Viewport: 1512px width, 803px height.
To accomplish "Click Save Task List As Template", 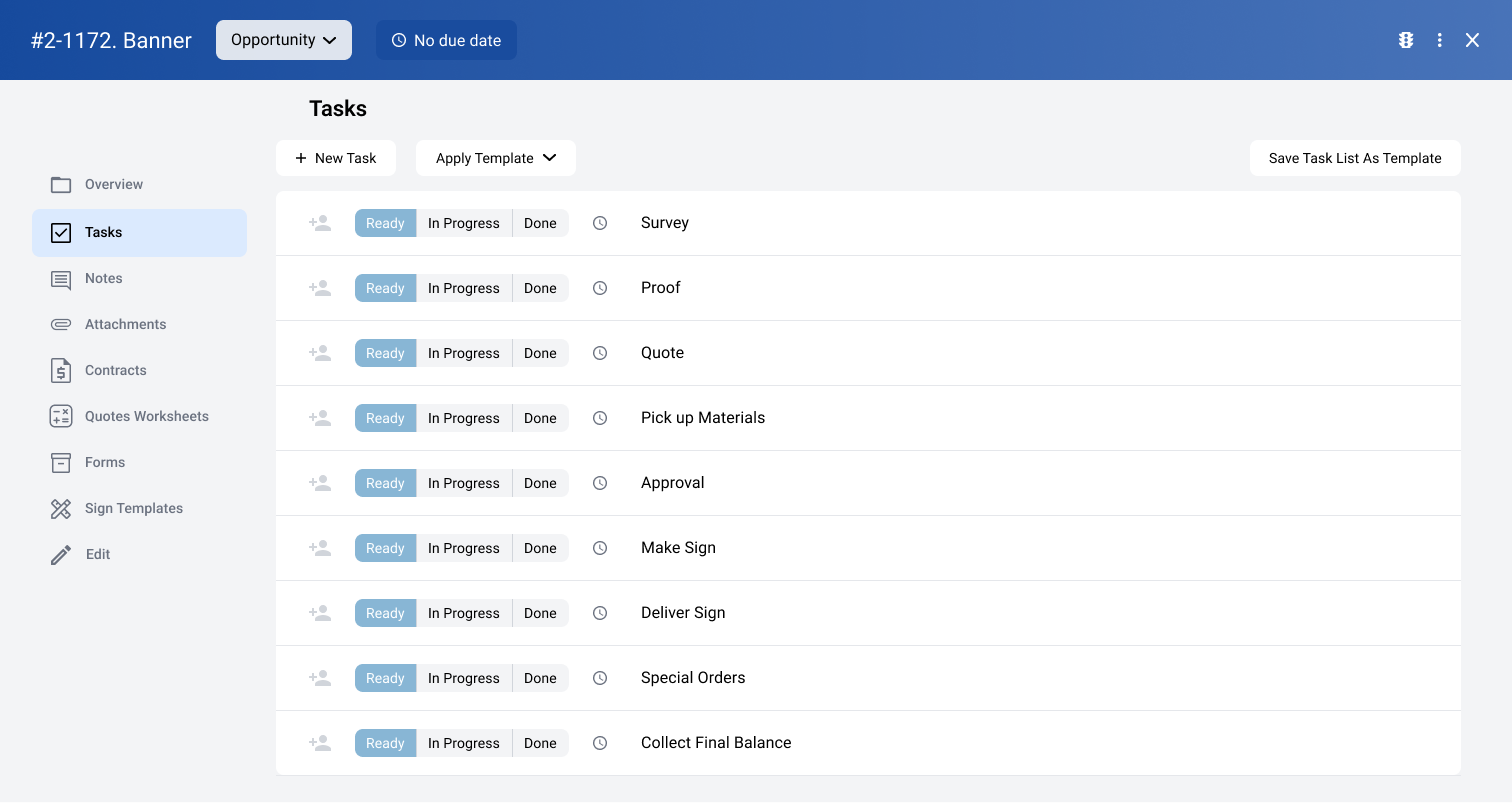I will click(1355, 158).
